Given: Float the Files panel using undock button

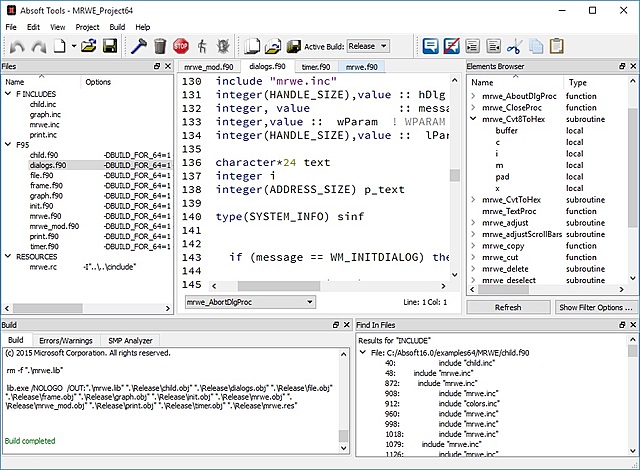Looking at the screenshot, I should [x=157, y=66].
